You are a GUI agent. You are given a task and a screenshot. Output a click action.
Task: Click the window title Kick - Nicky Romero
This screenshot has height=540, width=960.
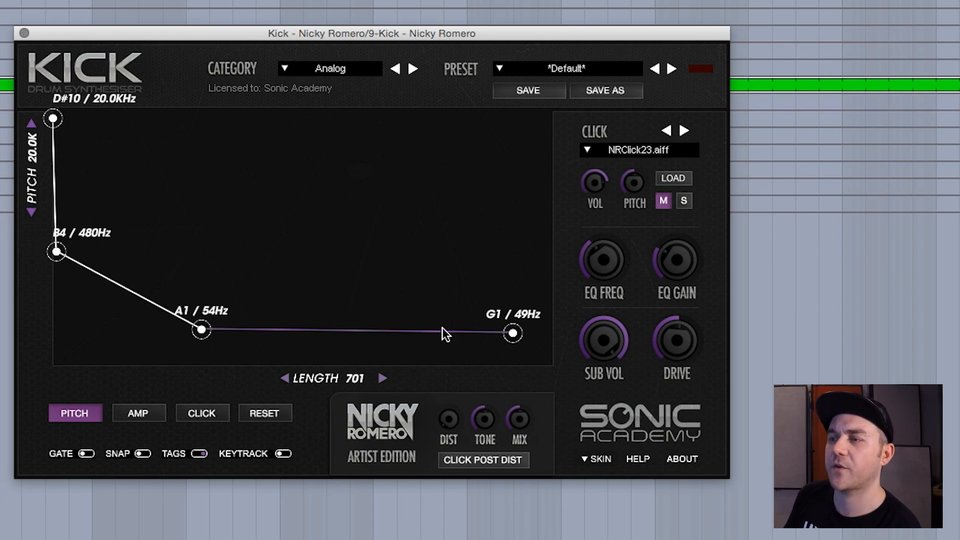point(371,33)
